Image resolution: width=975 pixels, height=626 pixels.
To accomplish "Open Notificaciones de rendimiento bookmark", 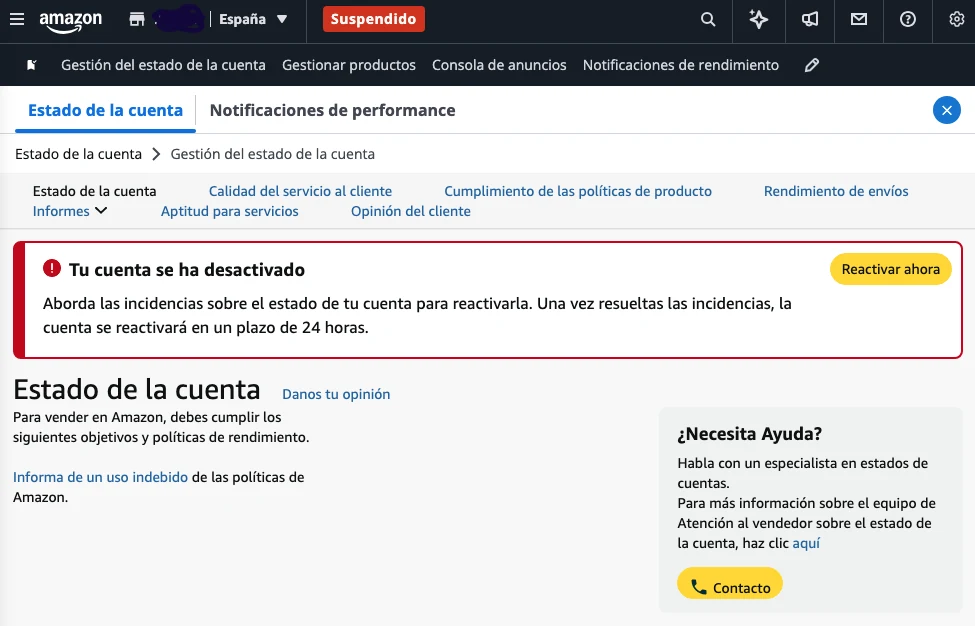I will point(681,65).
